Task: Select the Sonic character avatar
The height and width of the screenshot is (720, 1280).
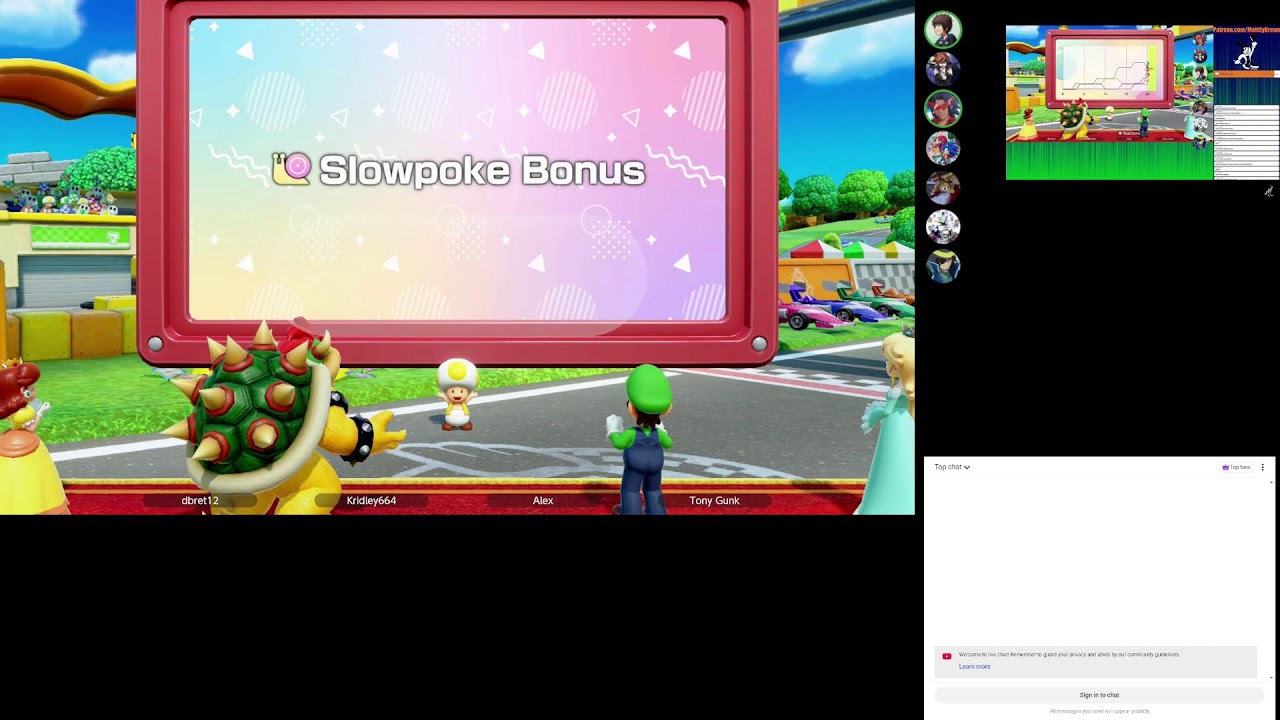Action: click(x=943, y=148)
